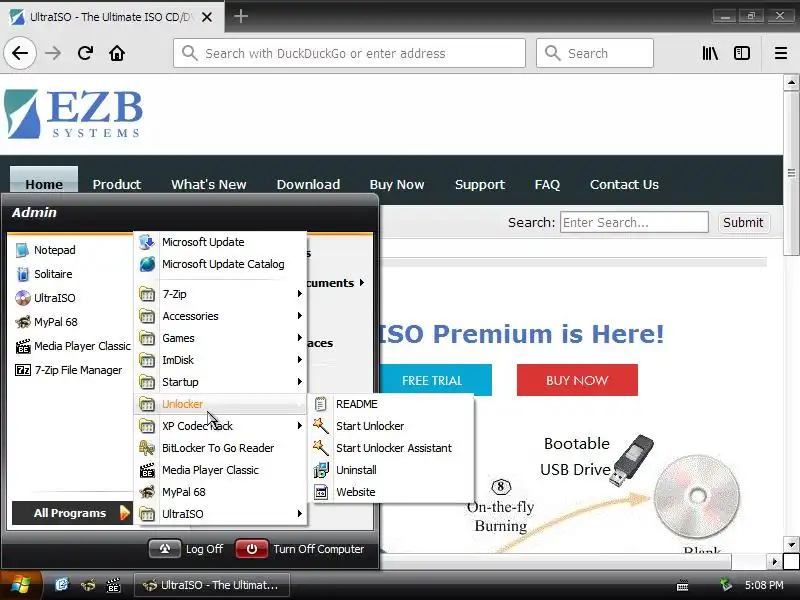Expand the Unlocker folder

(220, 404)
